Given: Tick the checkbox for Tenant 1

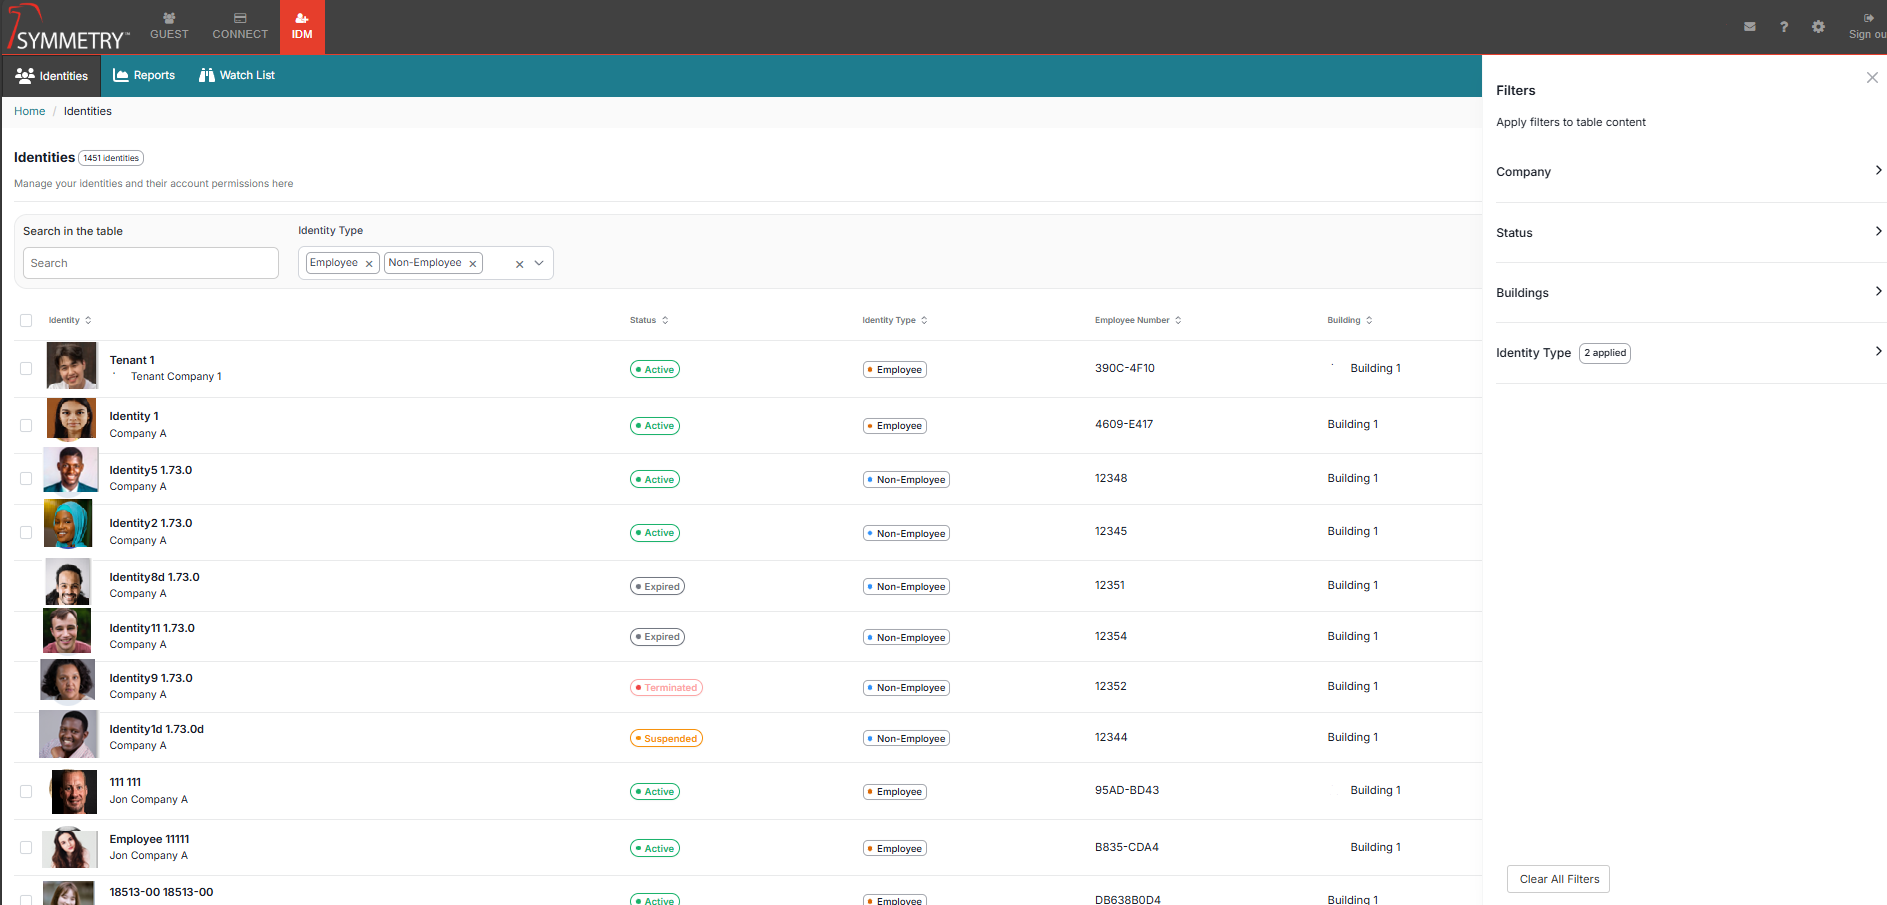Looking at the screenshot, I should pyautogui.click(x=26, y=369).
